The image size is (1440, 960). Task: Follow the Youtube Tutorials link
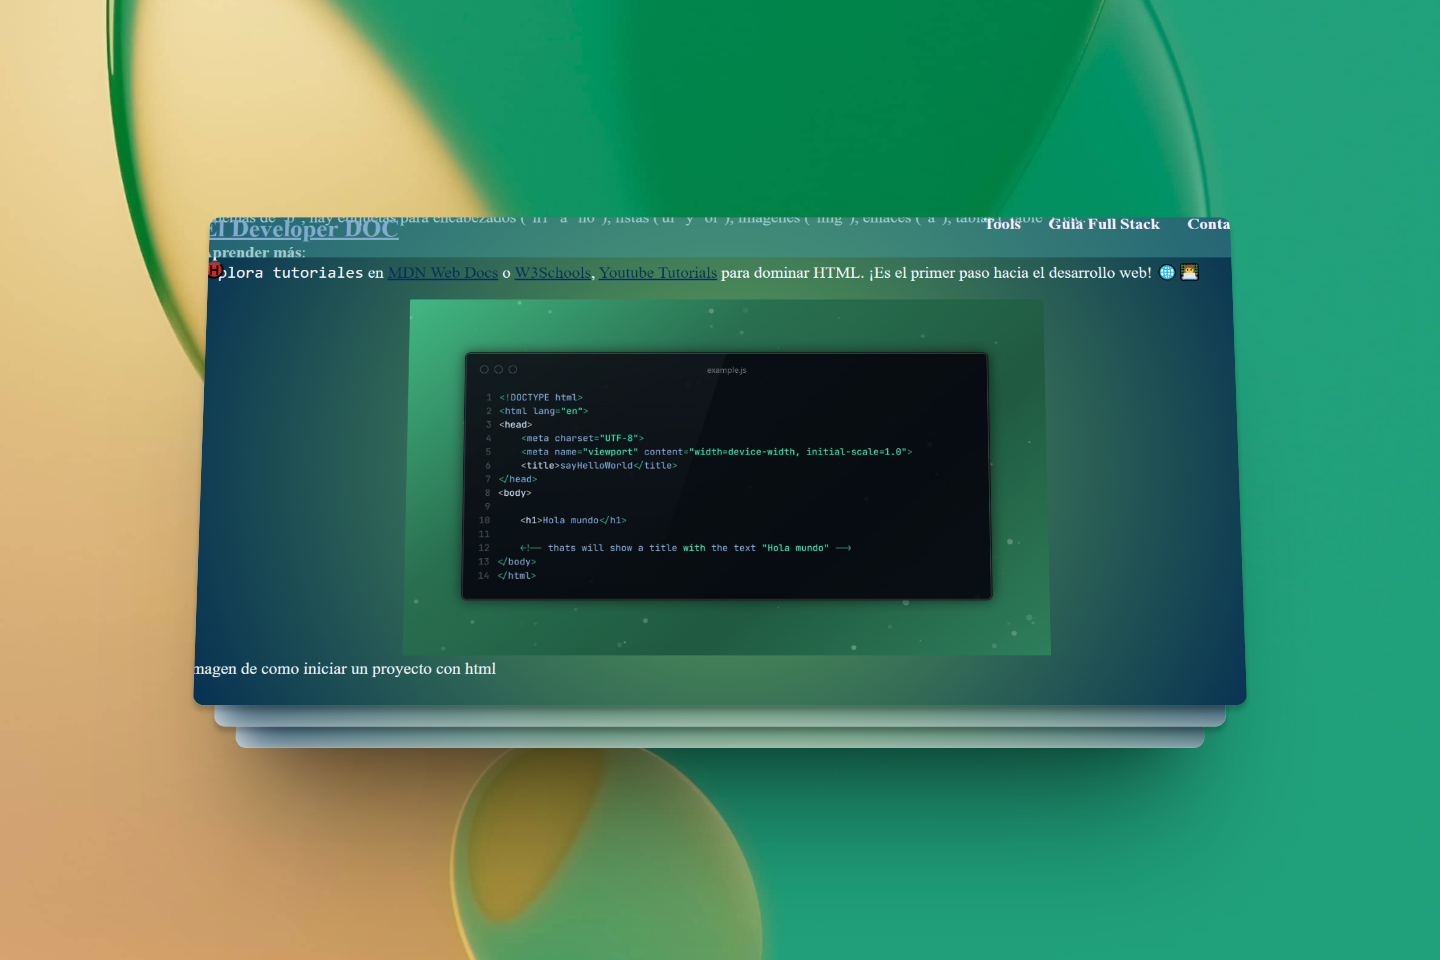[657, 273]
